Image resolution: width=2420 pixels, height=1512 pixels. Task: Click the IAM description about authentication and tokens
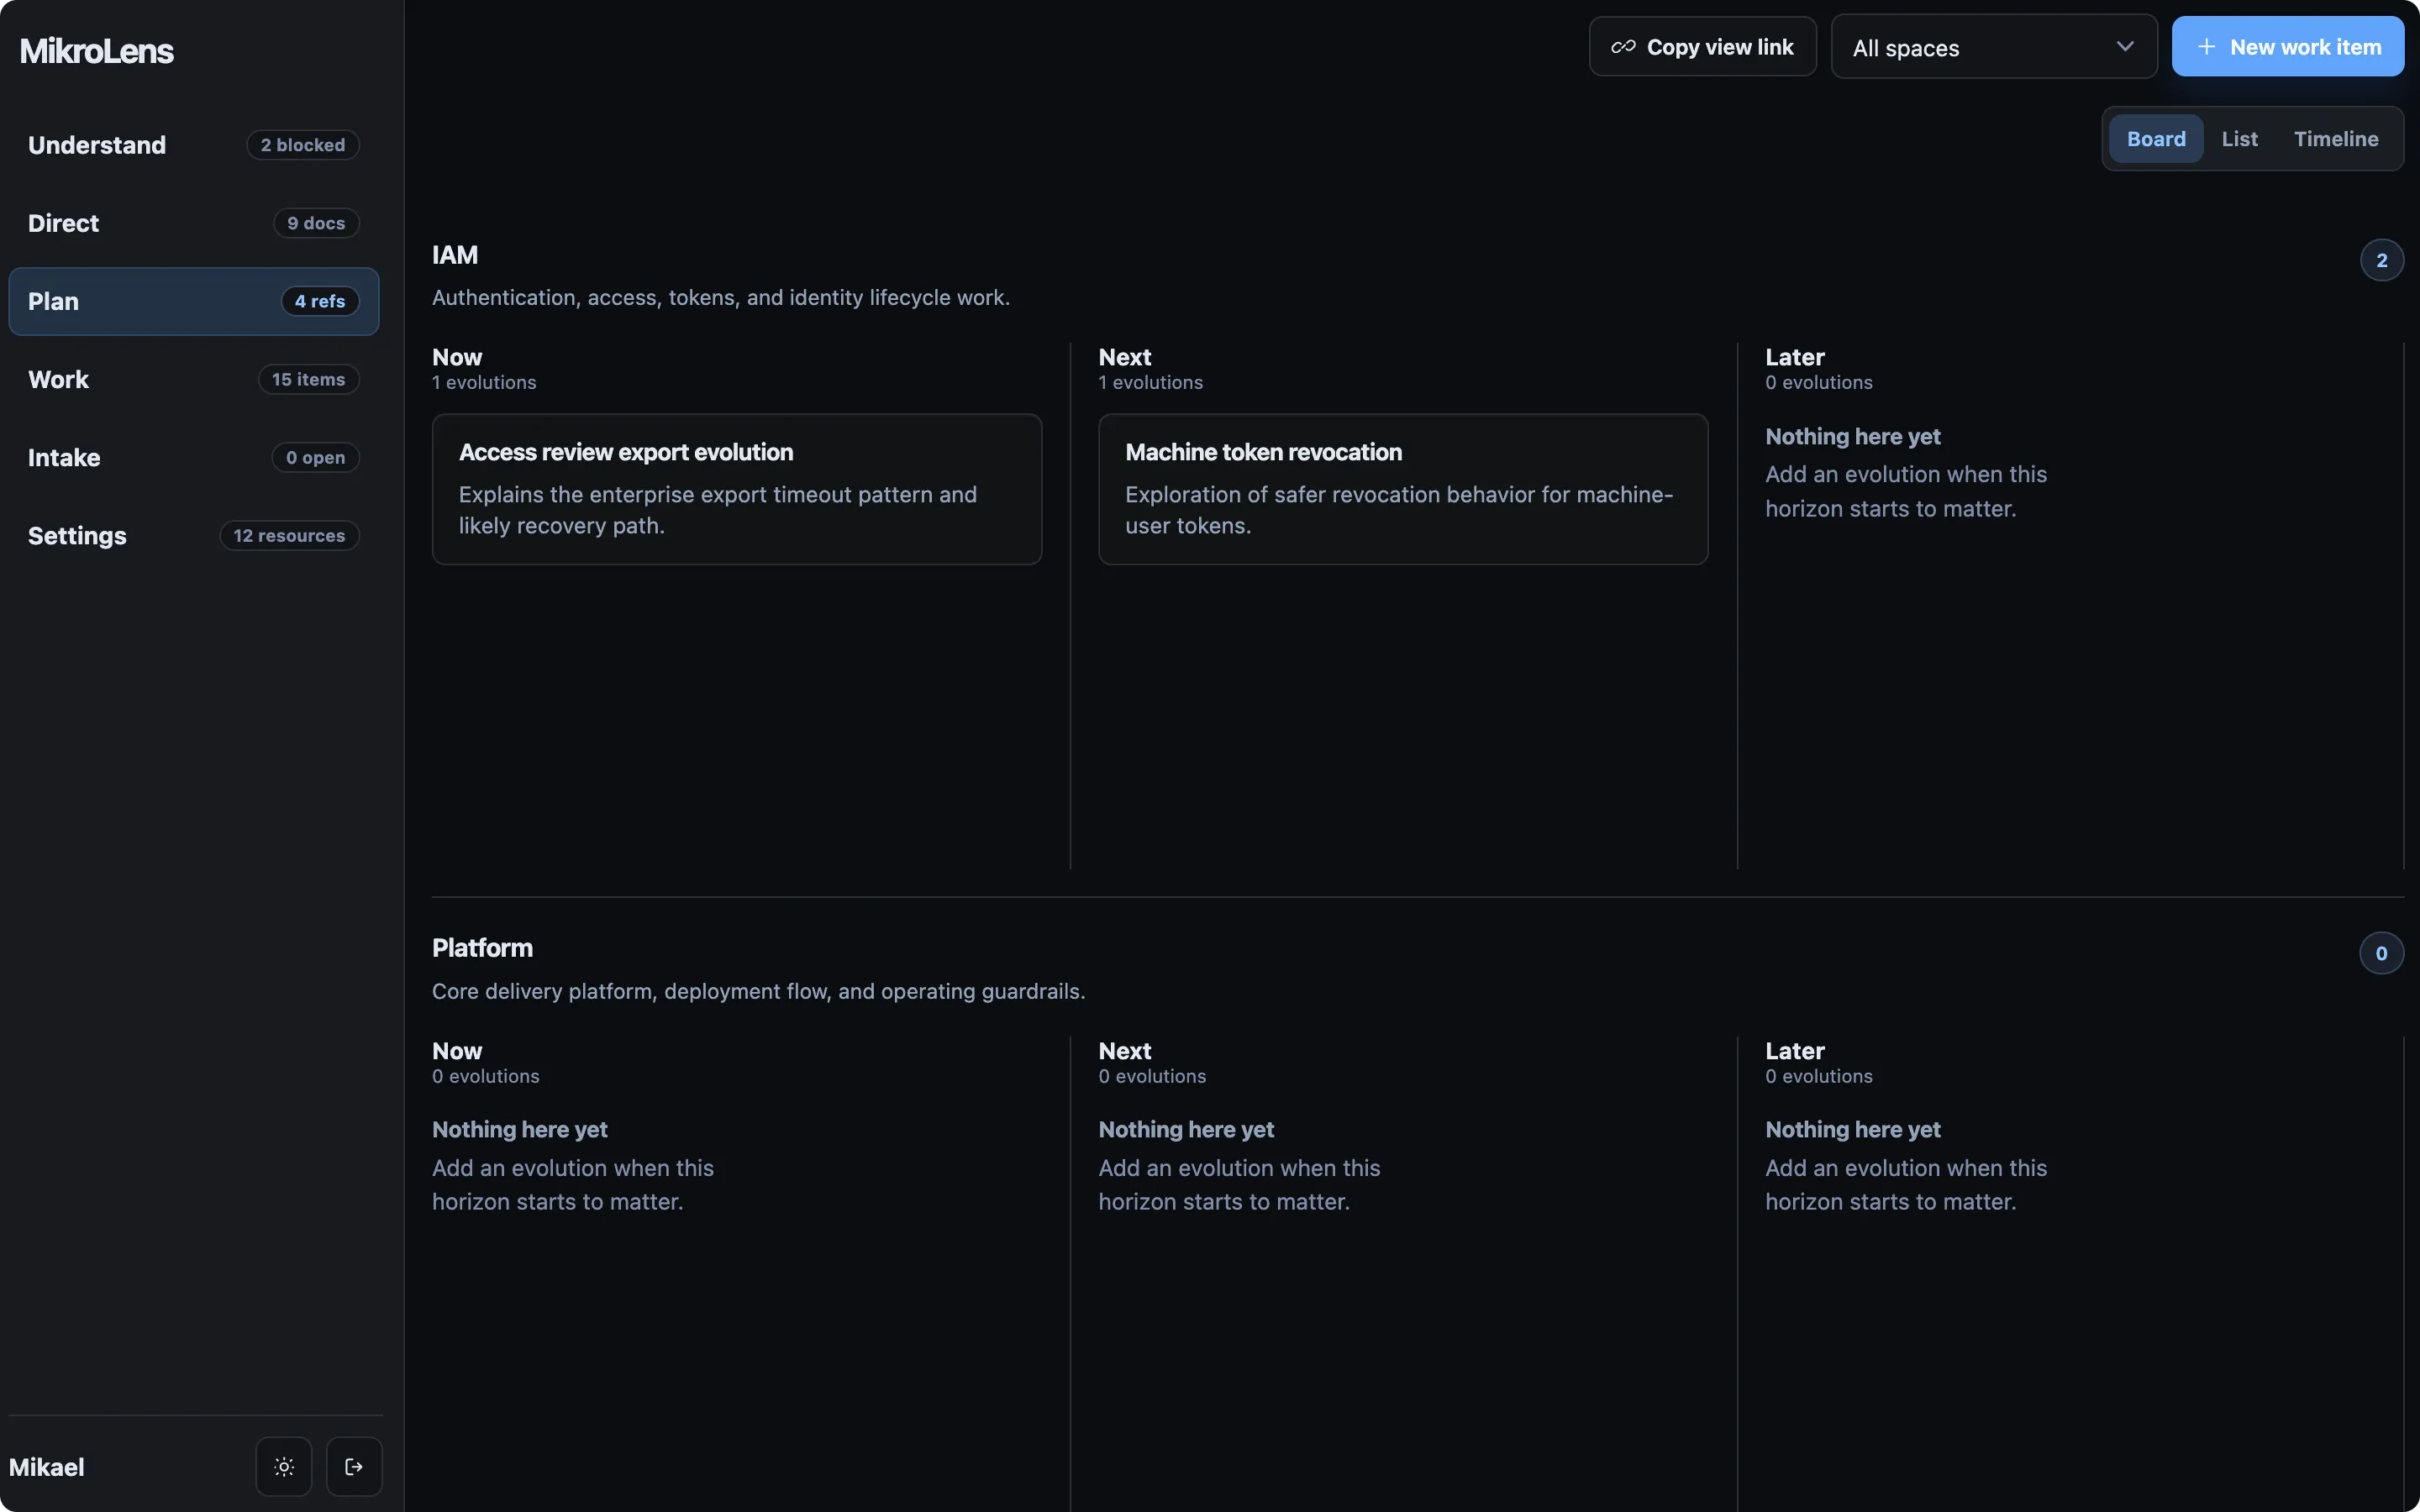click(721, 297)
